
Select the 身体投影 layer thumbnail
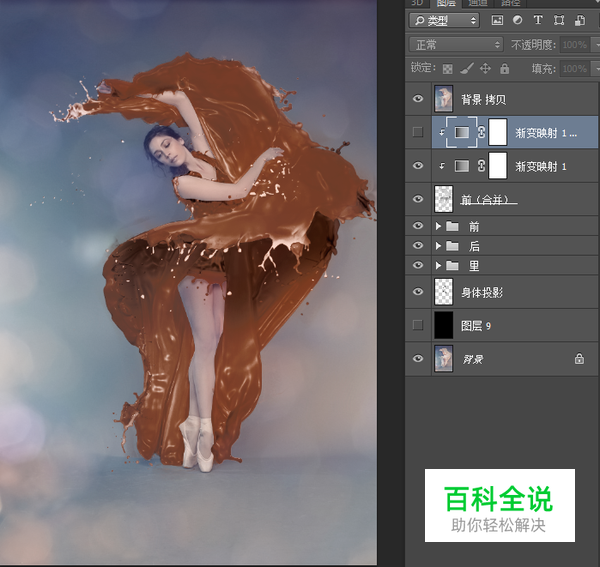tap(445, 292)
